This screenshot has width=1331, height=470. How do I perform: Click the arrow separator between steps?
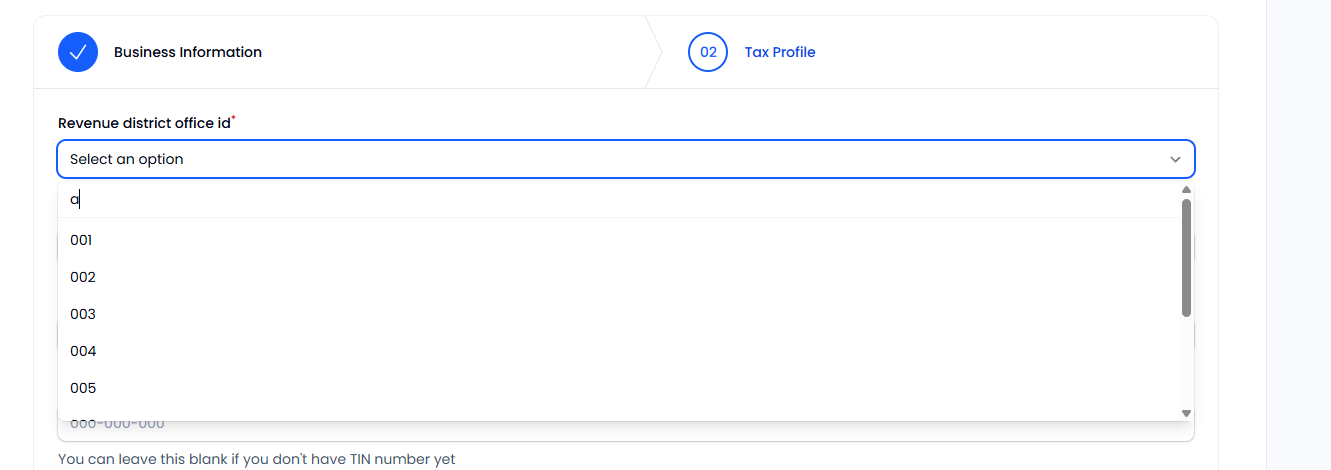653,52
